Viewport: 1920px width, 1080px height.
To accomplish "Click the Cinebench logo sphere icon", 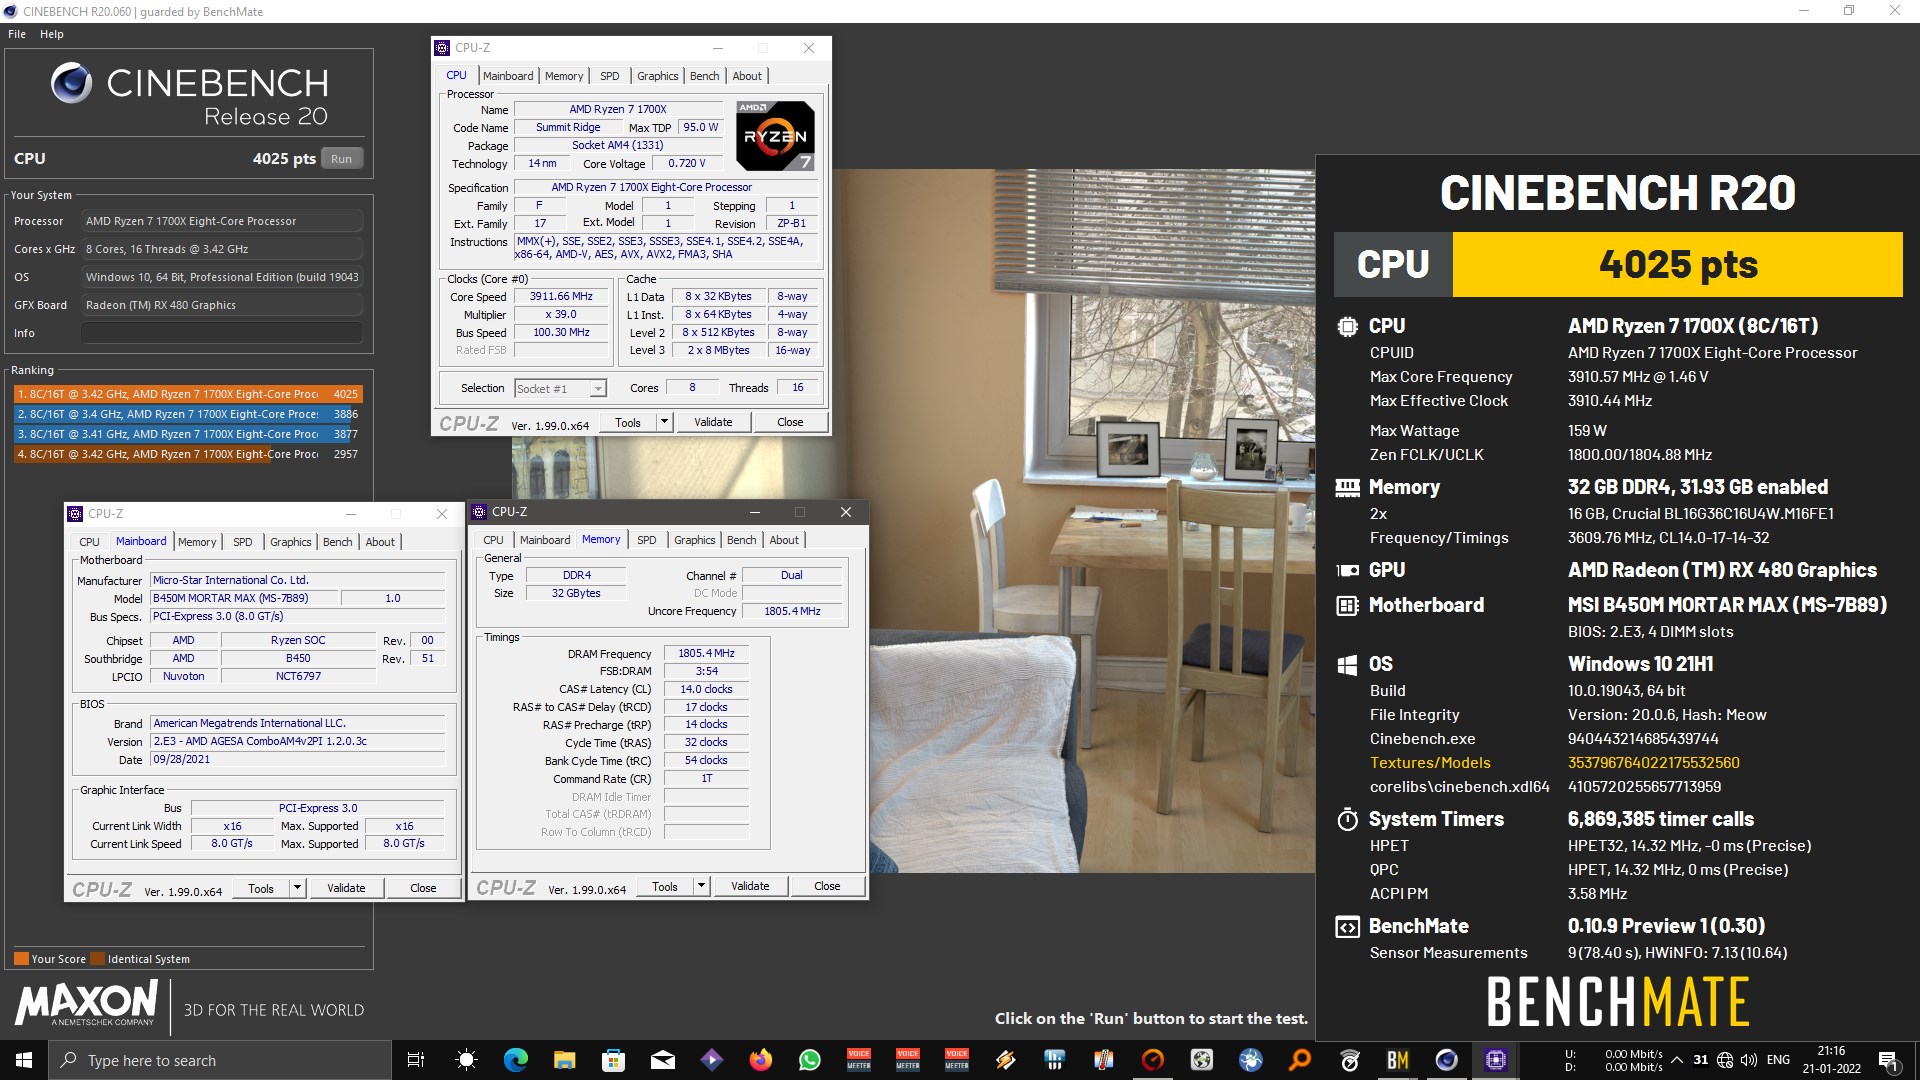I will [x=72, y=83].
